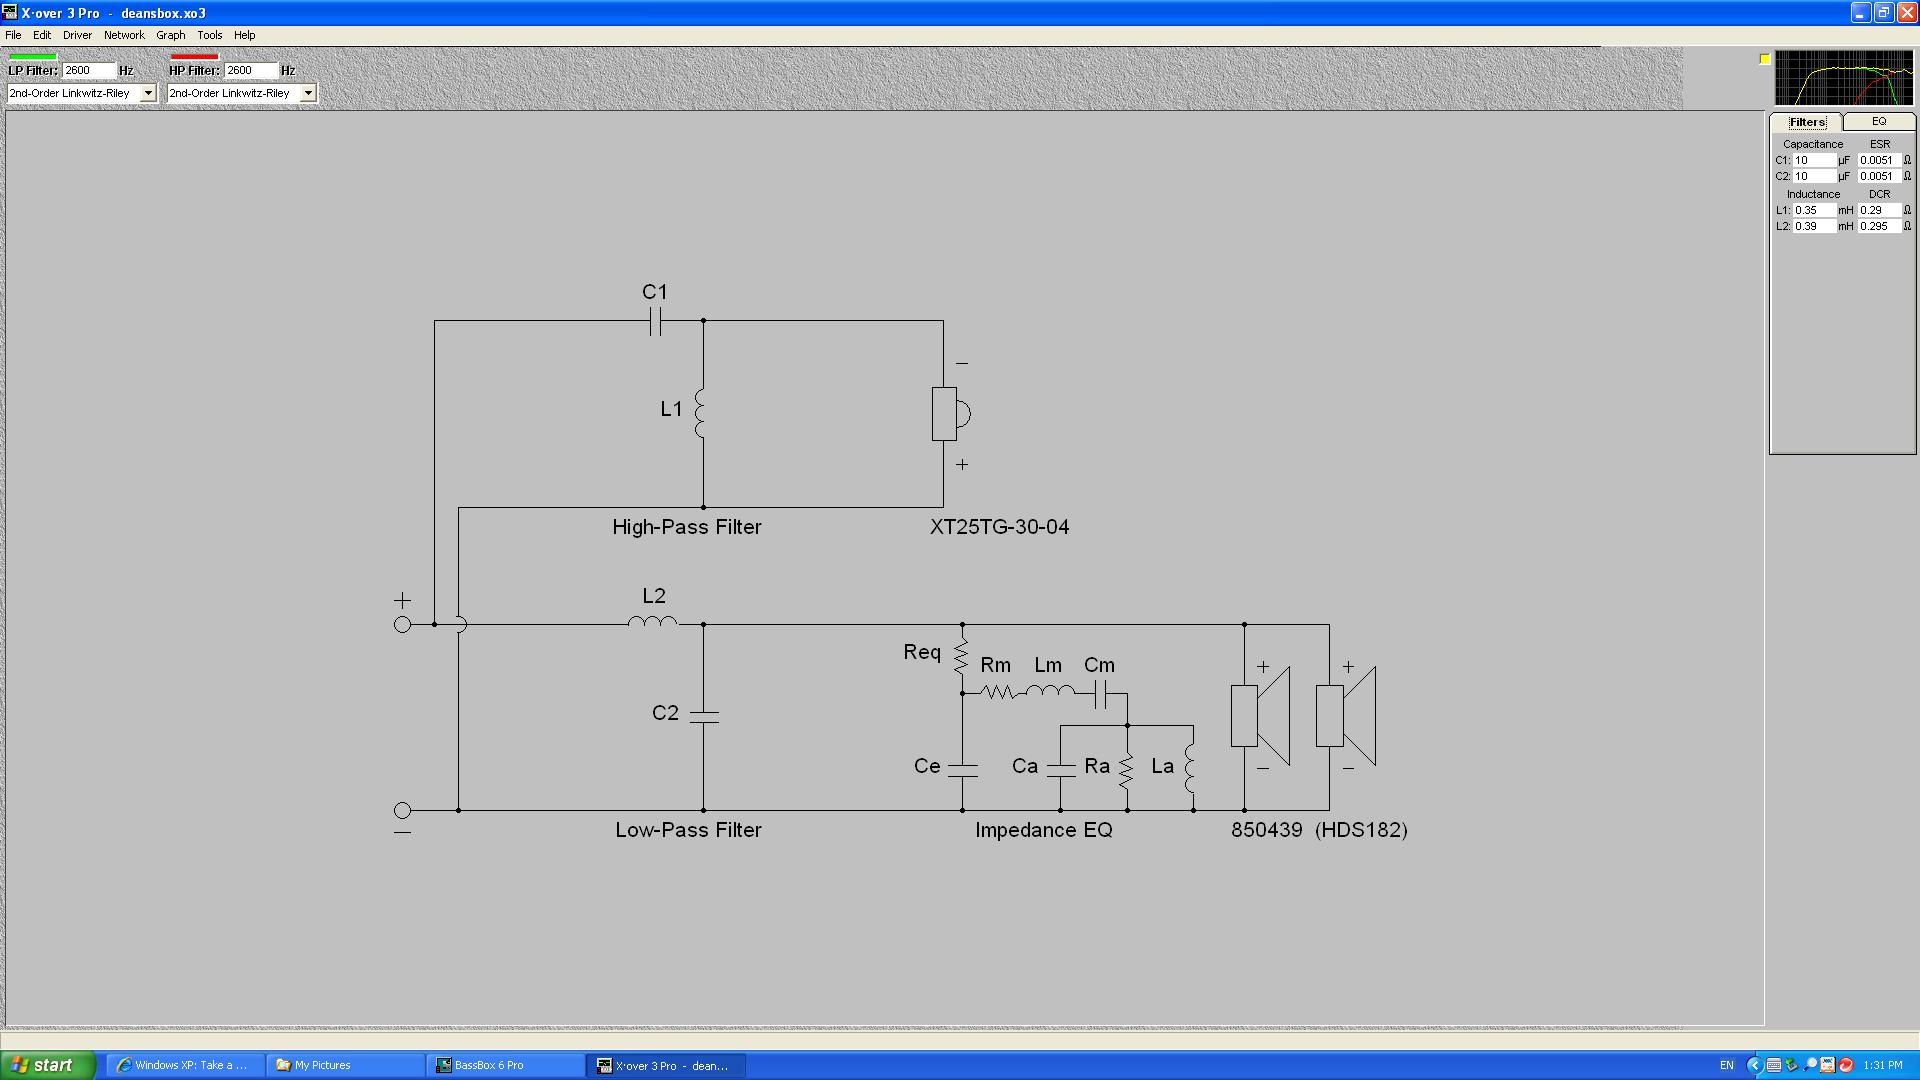Click the Lm inductor symbol
Screen dimensions: 1920x1080
[x=1049, y=690]
